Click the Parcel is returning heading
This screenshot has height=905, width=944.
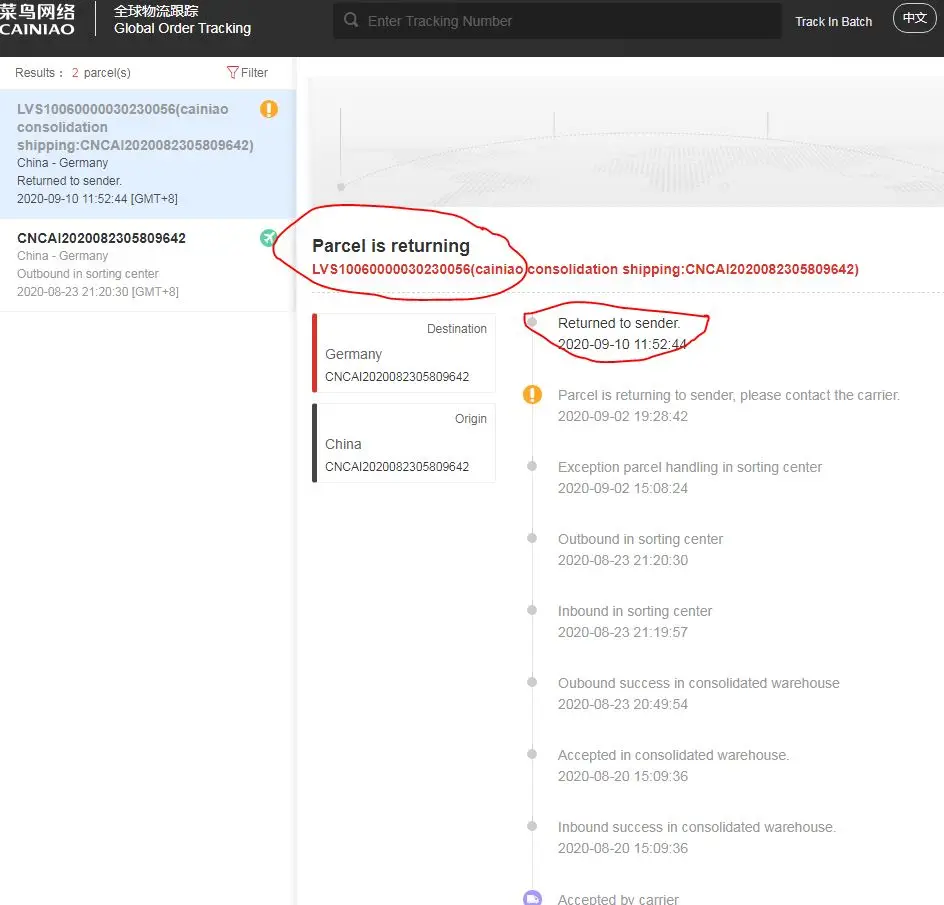click(x=391, y=246)
